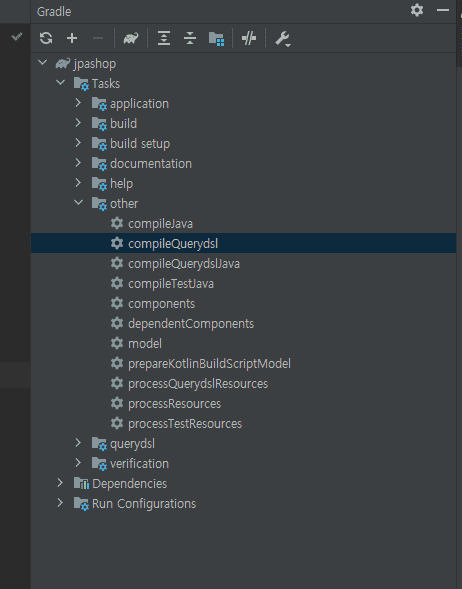Collapse the Tasks folder chevron
The height and width of the screenshot is (589, 462).
pos(60,82)
